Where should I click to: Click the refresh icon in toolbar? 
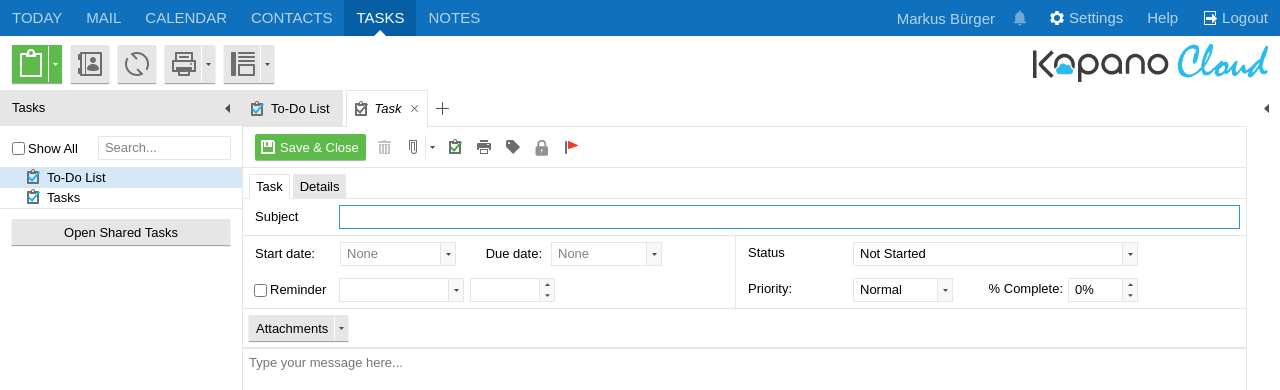tap(137, 64)
